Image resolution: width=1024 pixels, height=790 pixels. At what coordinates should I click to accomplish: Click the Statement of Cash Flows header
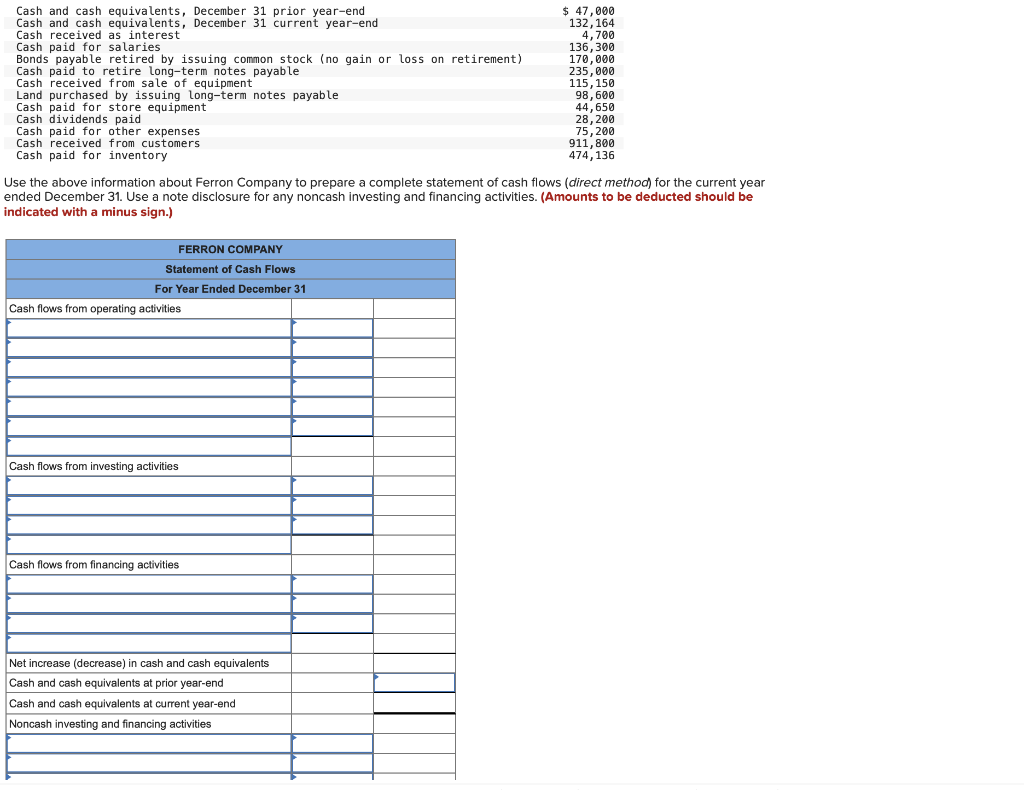tap(230, 269)
